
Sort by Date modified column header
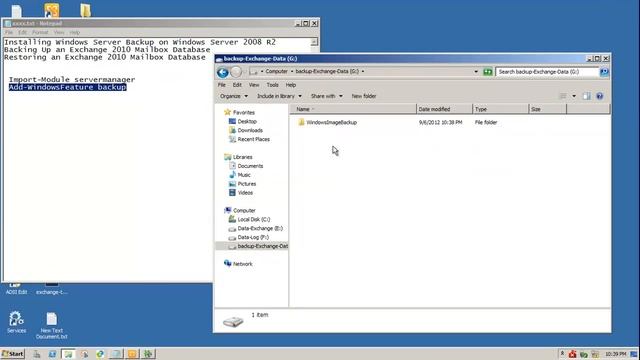coord(444,109)
